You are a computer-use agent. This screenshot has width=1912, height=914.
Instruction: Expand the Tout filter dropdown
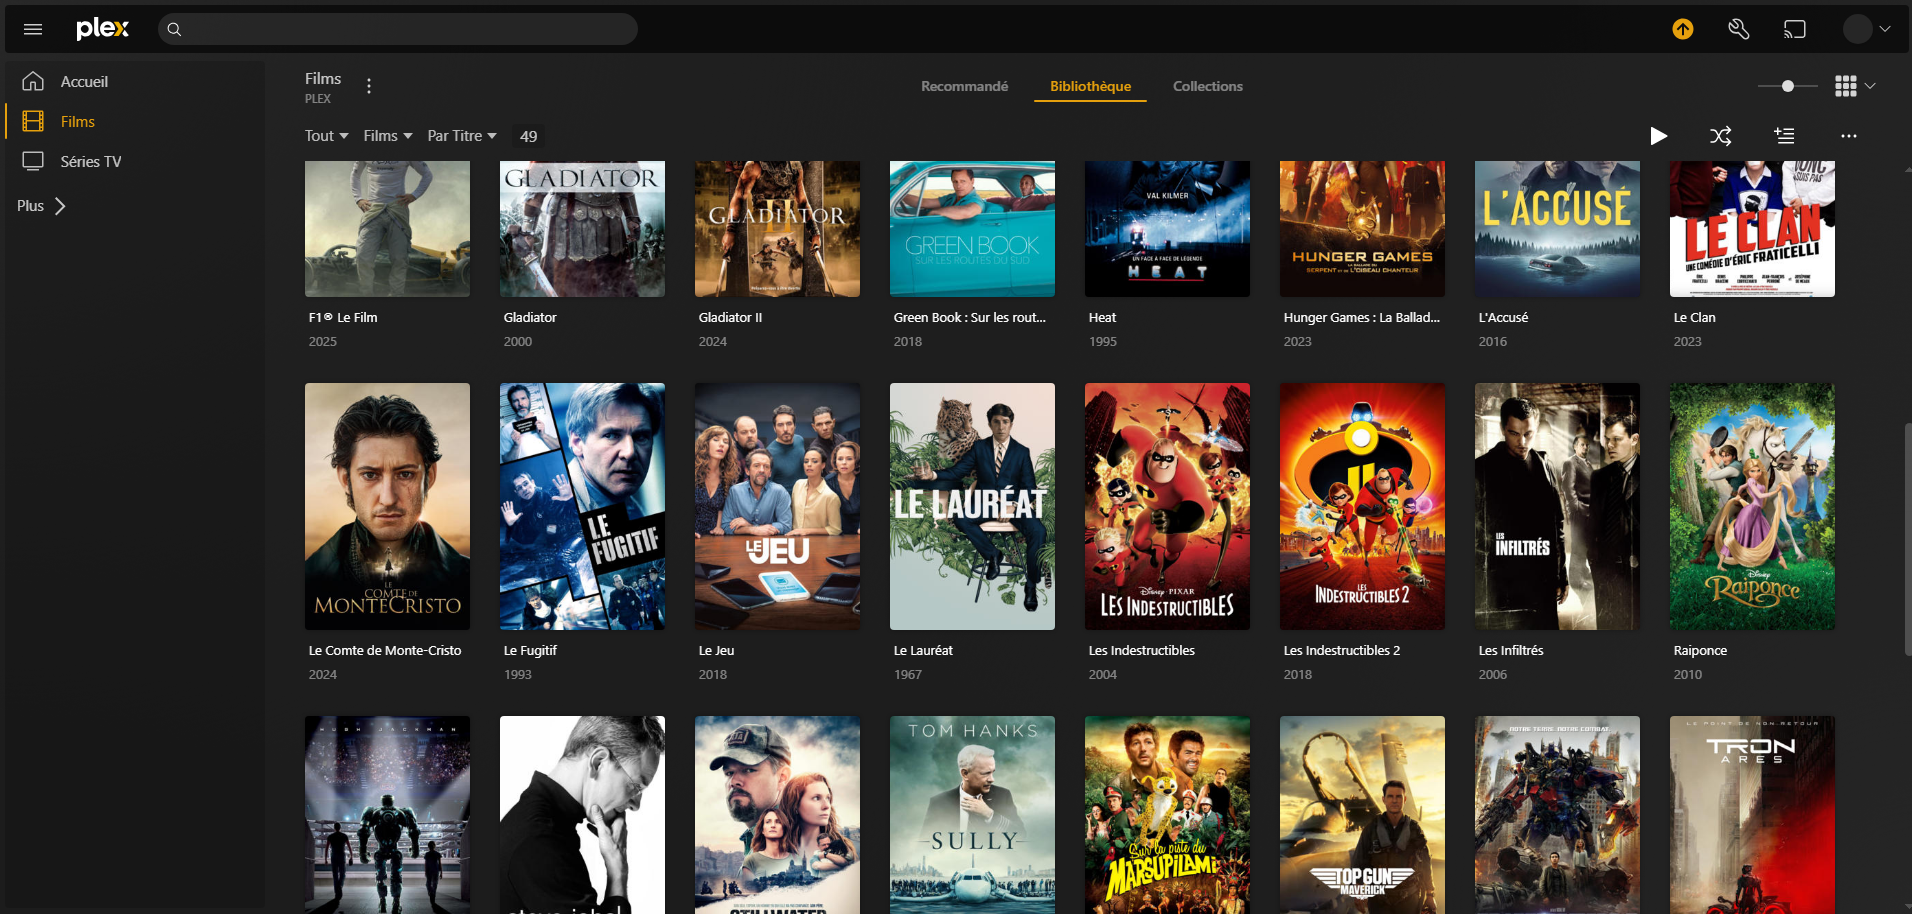pos(326,136)
